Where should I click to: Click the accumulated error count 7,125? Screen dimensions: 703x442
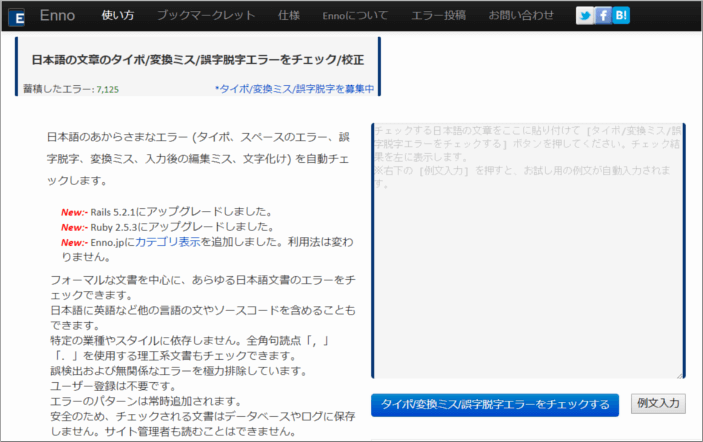pos(108,89)
